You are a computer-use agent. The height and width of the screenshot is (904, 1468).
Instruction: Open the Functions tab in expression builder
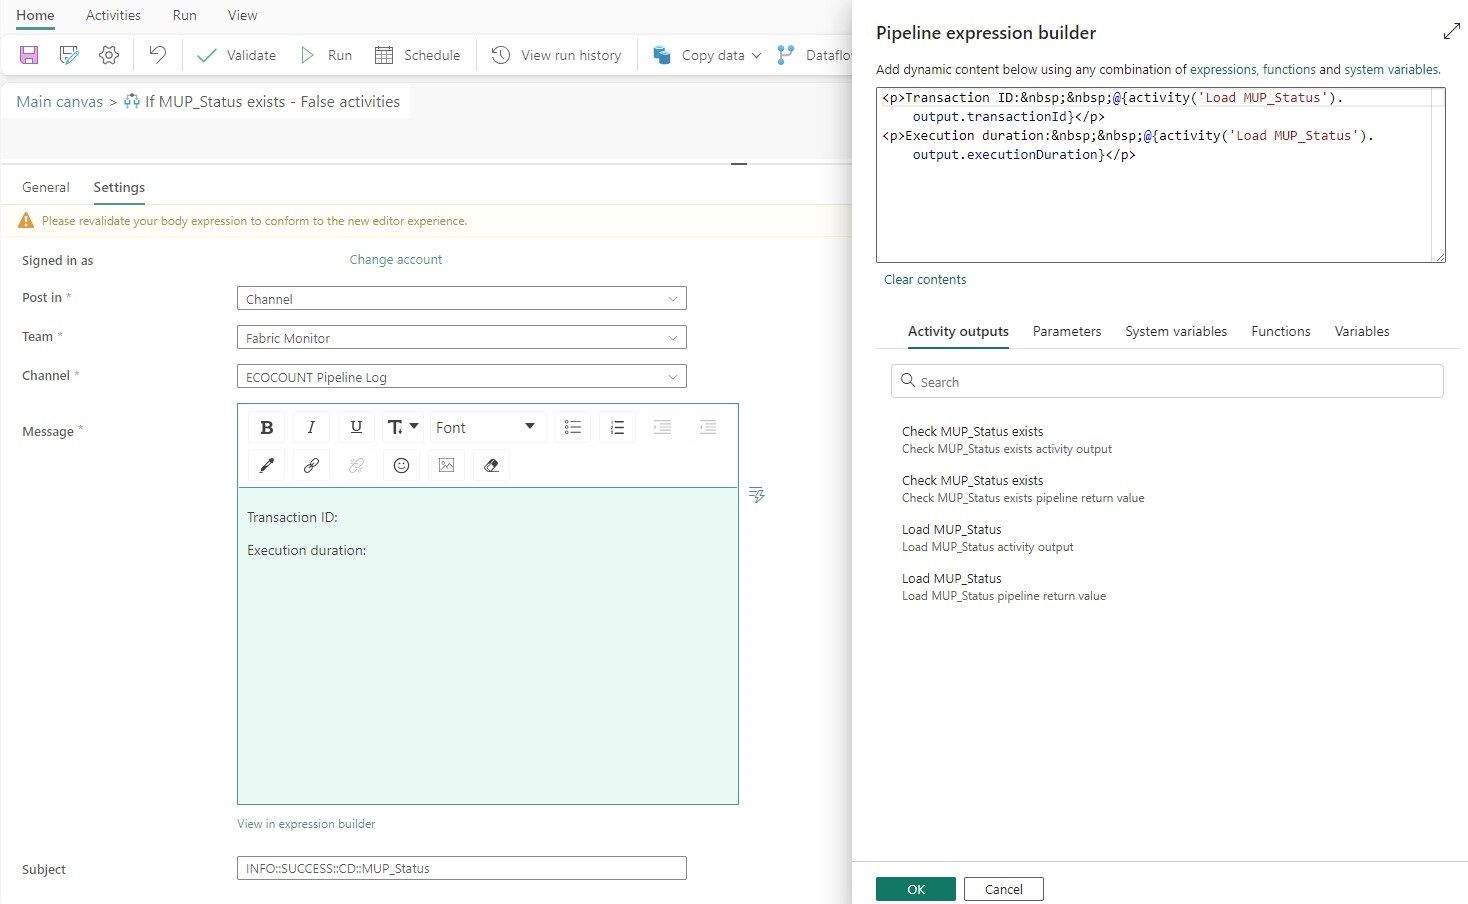click(1281, 331)
